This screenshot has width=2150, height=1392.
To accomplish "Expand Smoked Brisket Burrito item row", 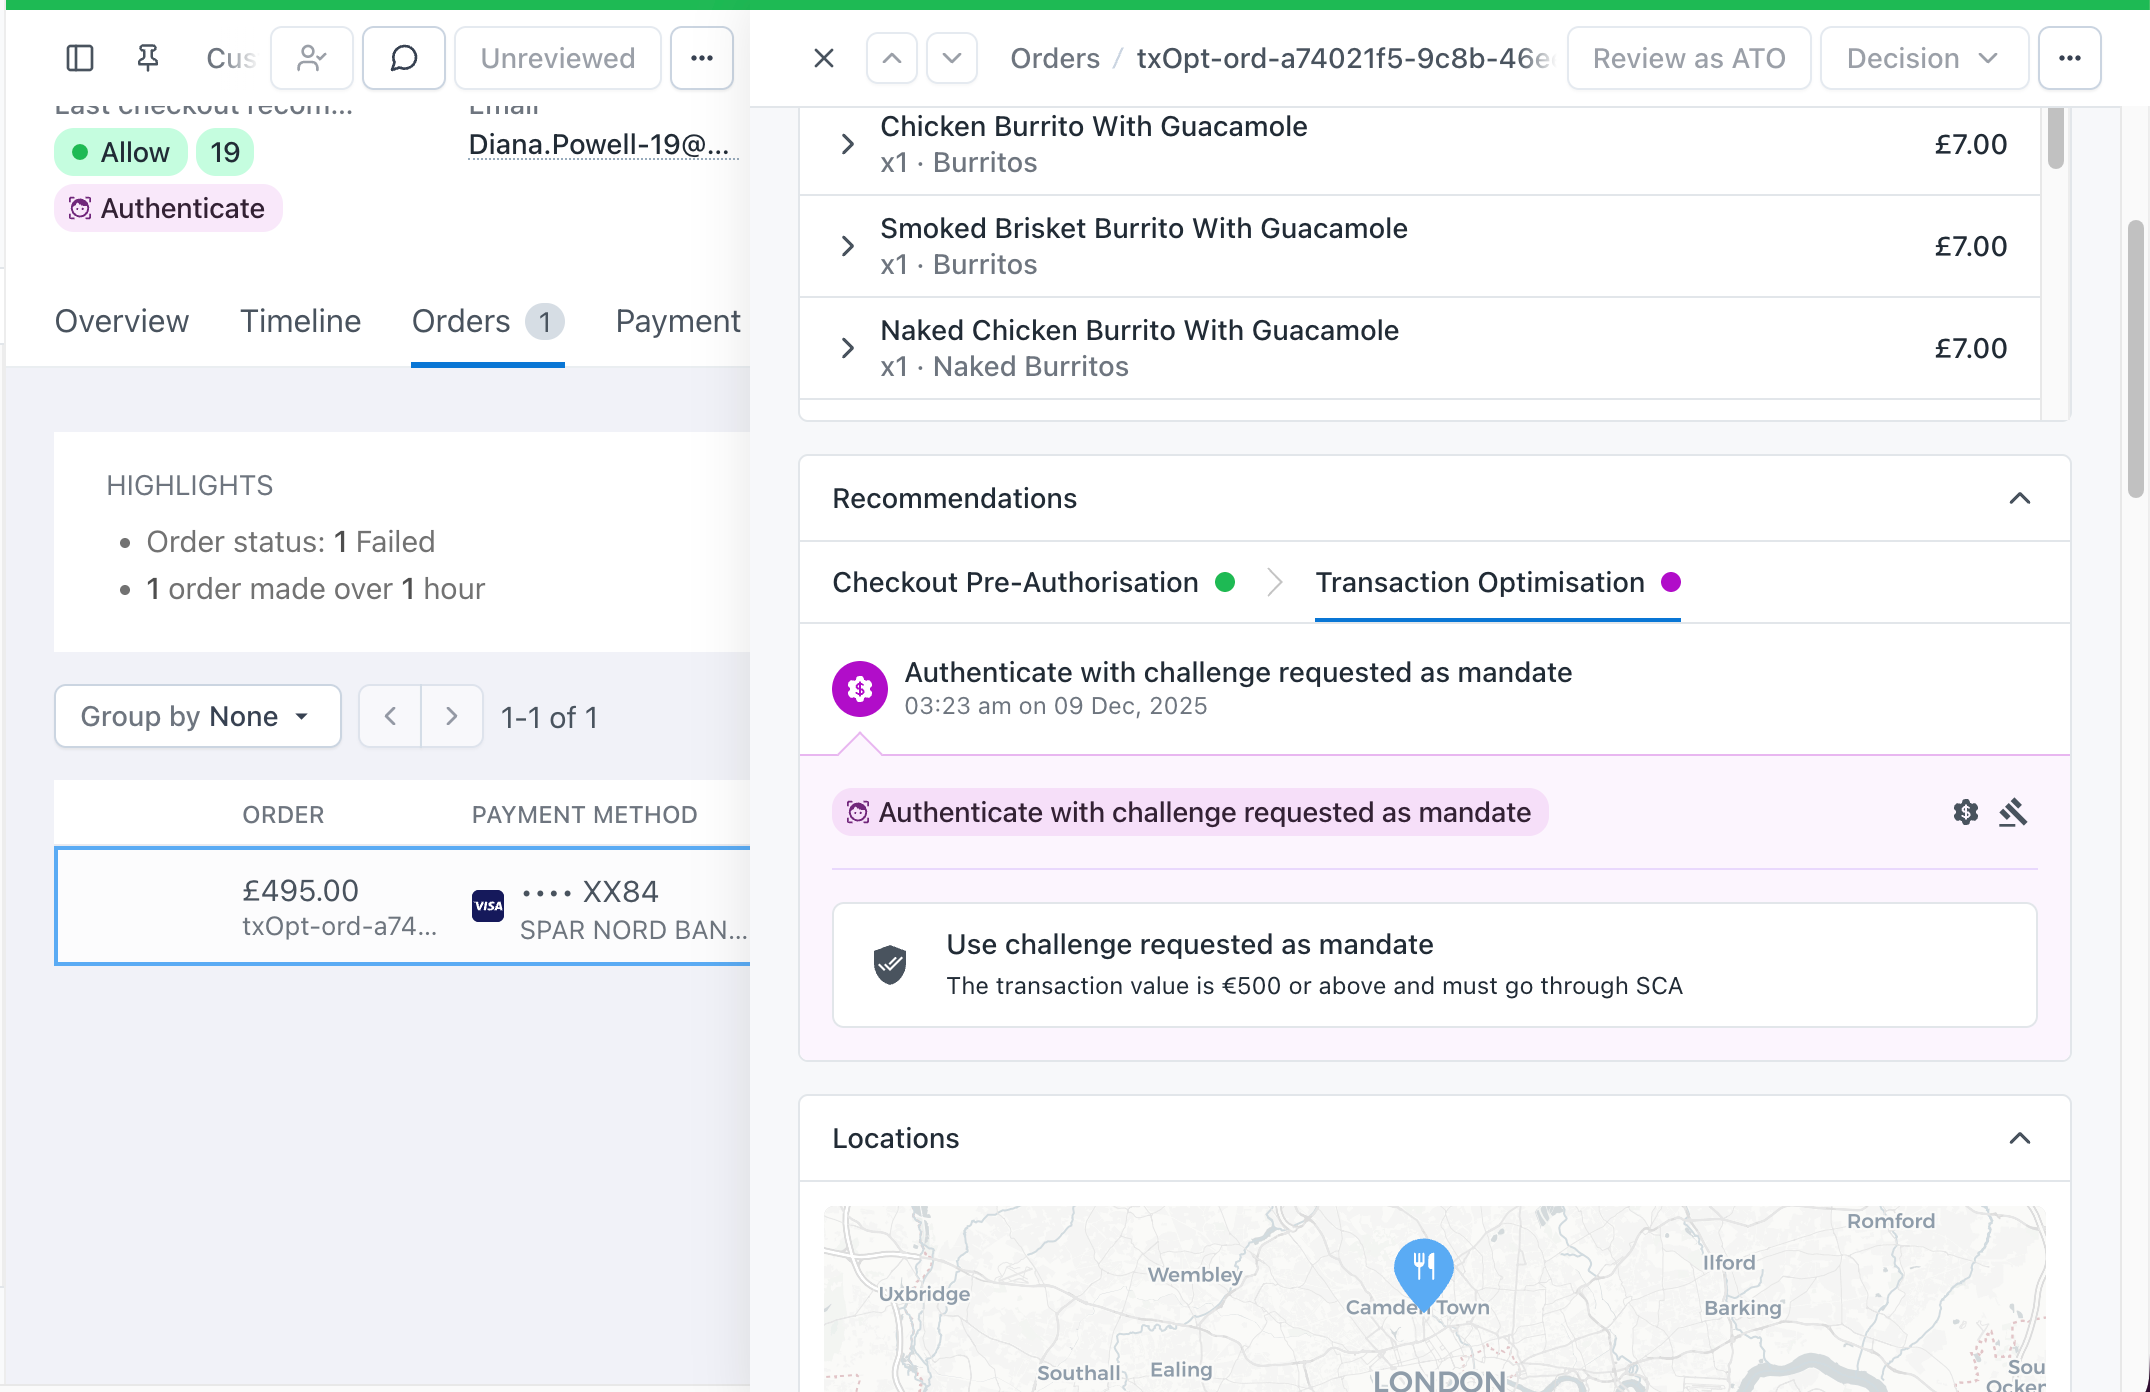I will 848,246.
